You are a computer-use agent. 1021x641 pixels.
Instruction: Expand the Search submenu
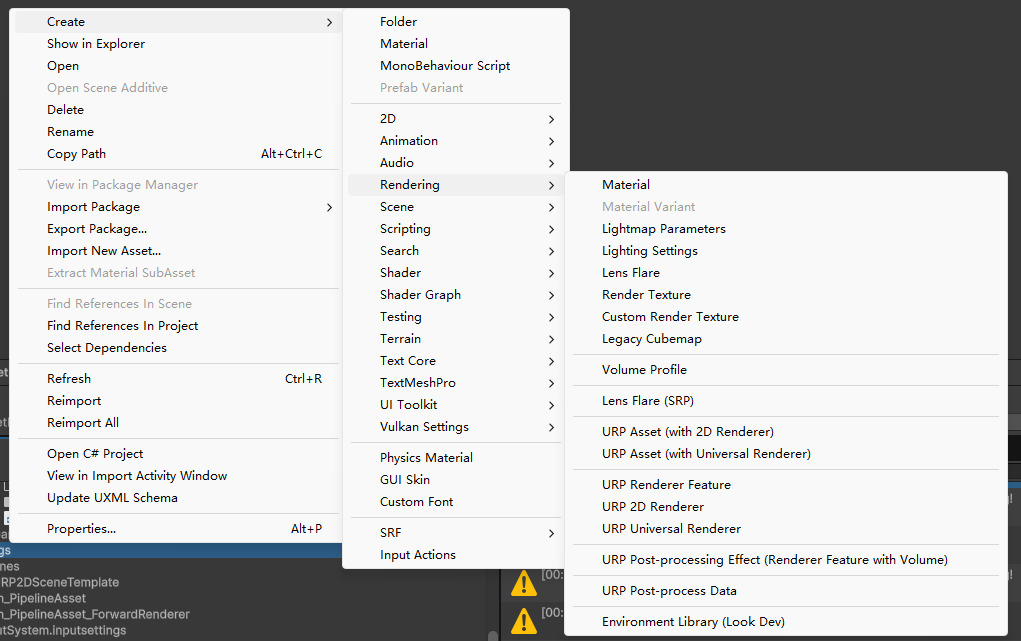coord(456,251)
